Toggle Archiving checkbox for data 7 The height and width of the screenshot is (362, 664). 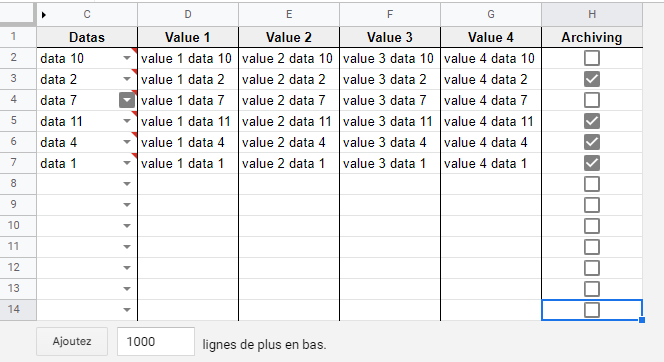pos(592,100)
